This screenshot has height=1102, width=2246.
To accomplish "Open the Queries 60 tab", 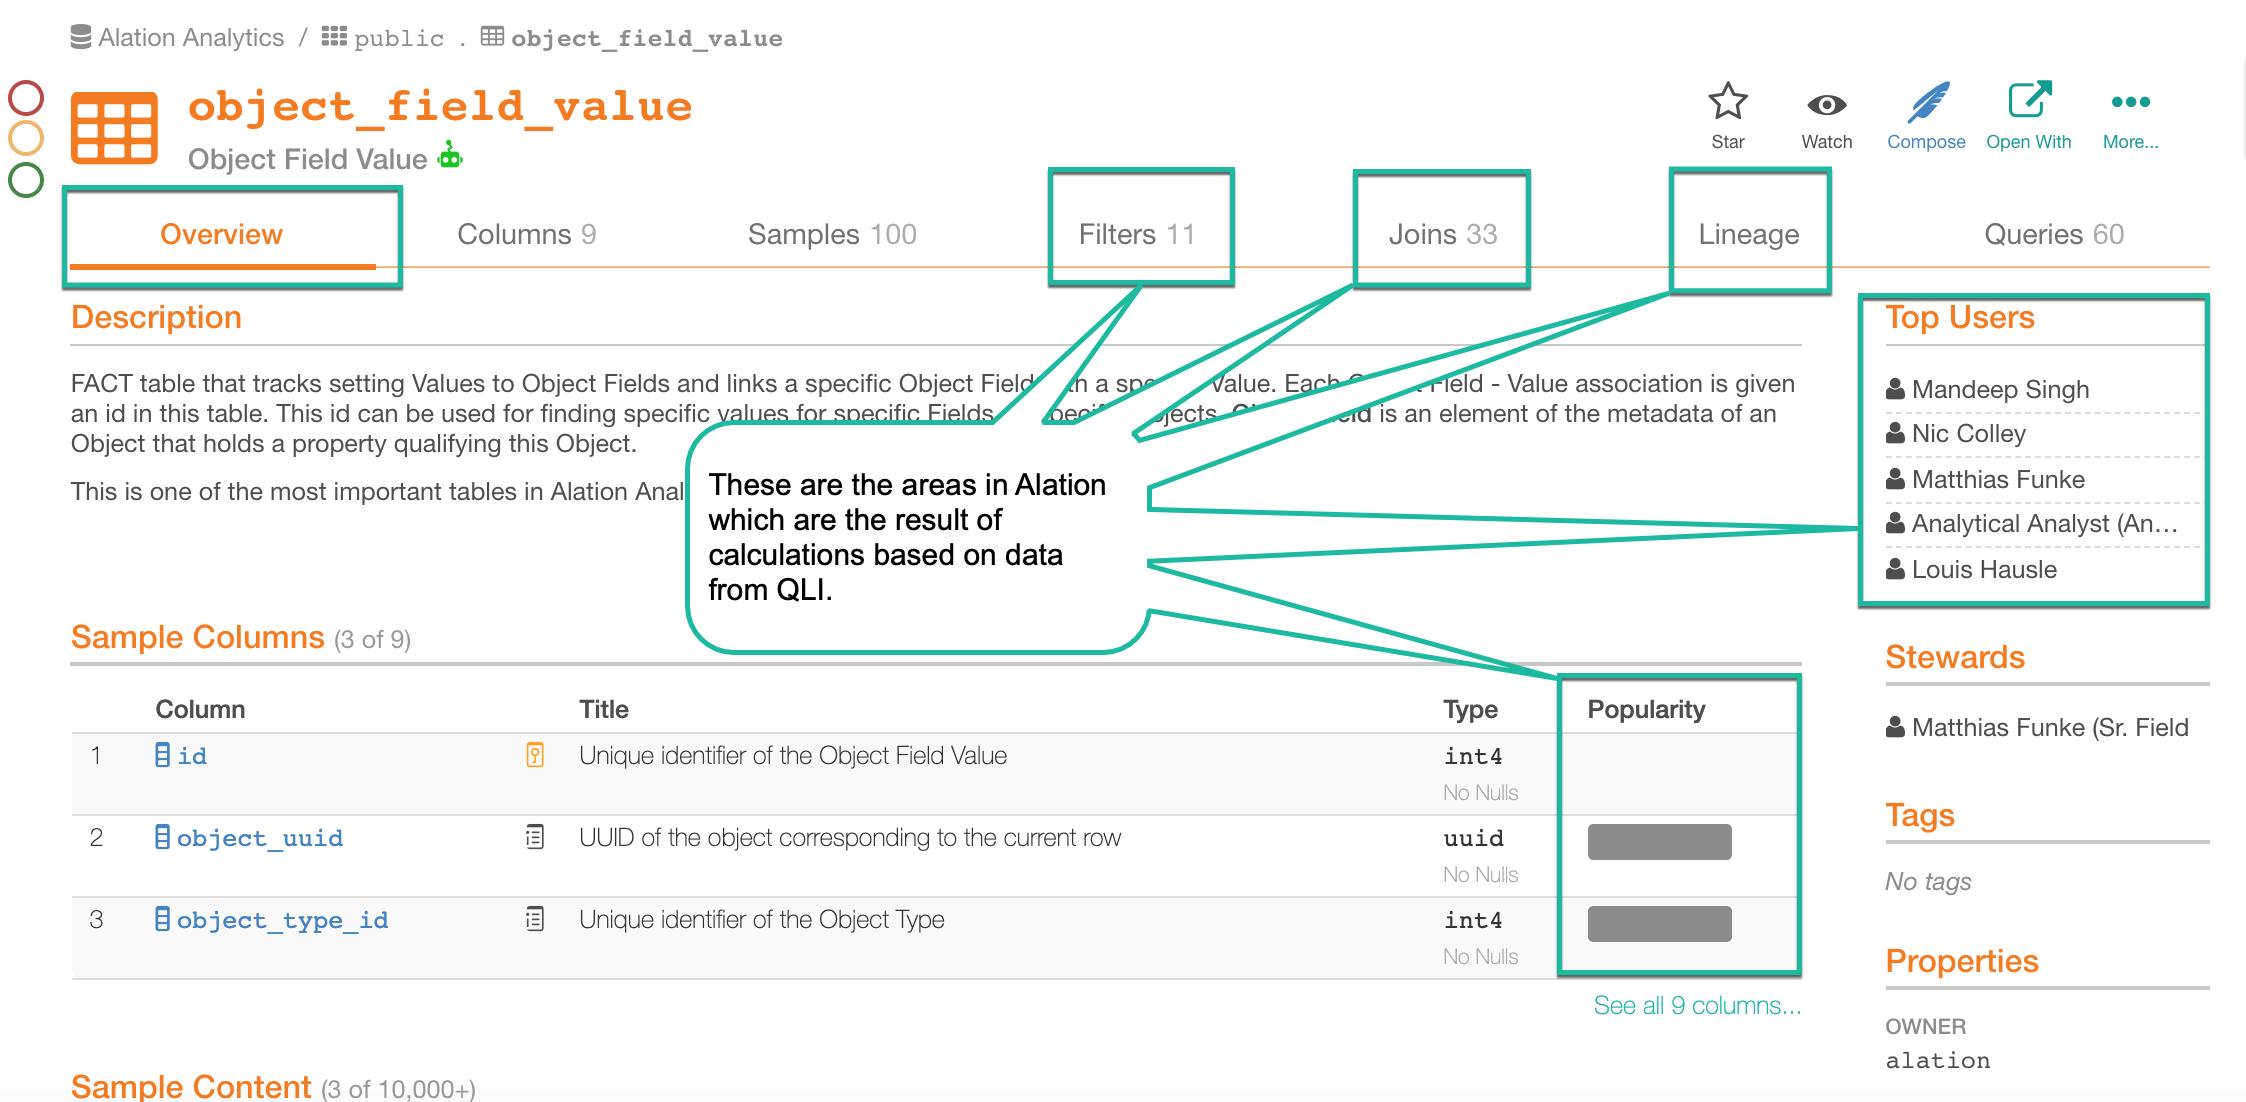I will coord(2054,234).
